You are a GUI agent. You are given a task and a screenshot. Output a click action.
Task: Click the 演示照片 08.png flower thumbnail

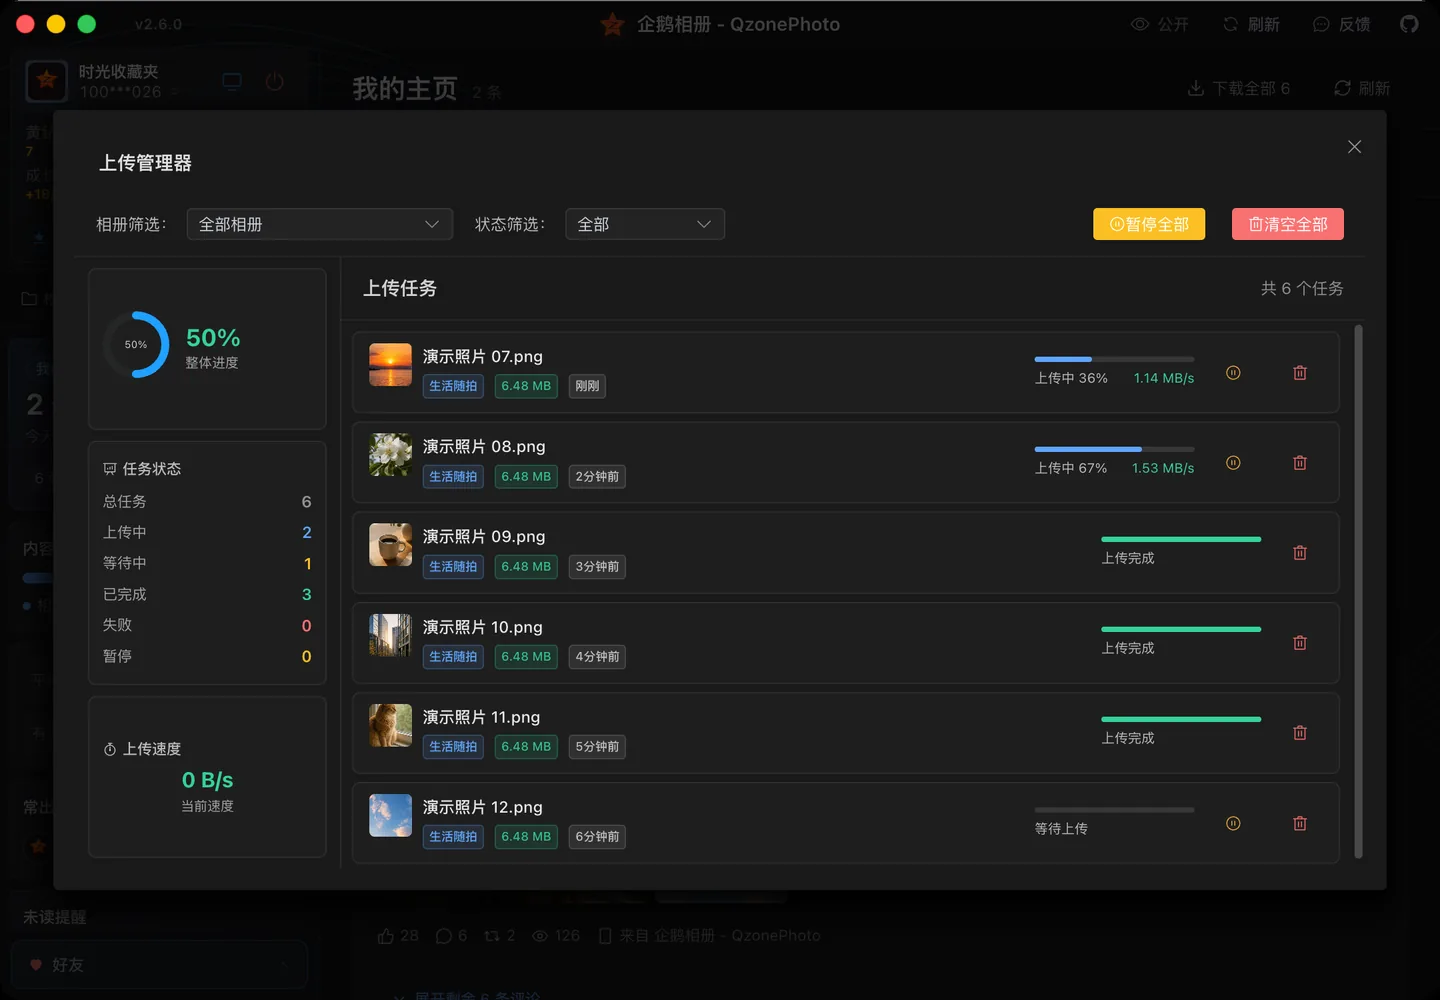click(390, 455)
